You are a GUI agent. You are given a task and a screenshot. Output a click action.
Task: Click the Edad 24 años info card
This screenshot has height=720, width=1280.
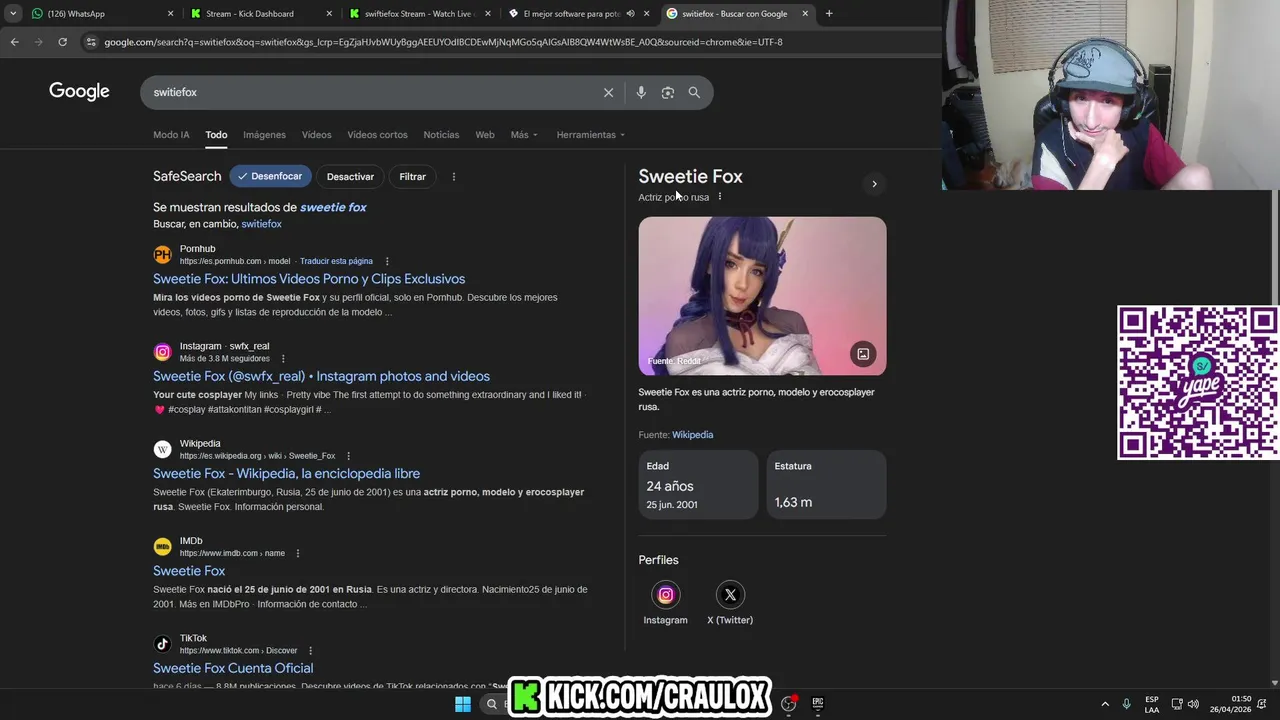click(x=698, y=485)
